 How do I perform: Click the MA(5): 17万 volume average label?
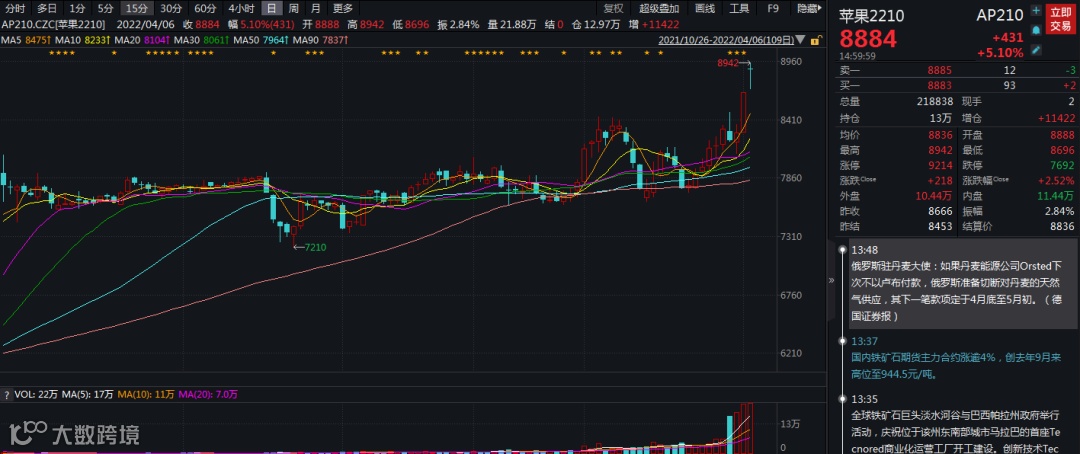pos(87,395)
